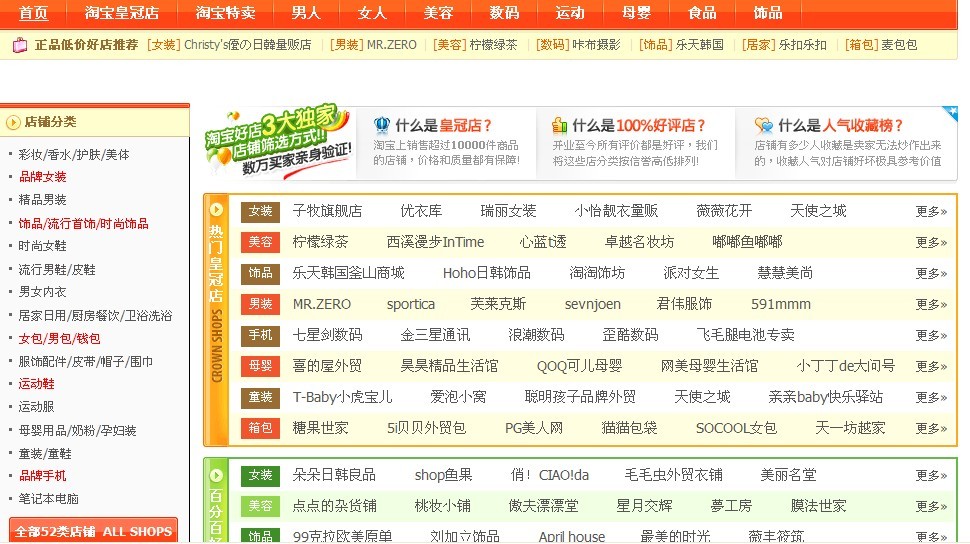Expand 更多 for the 母婴 row
Viewport: 970px width, 544px height.
point(931,366)
